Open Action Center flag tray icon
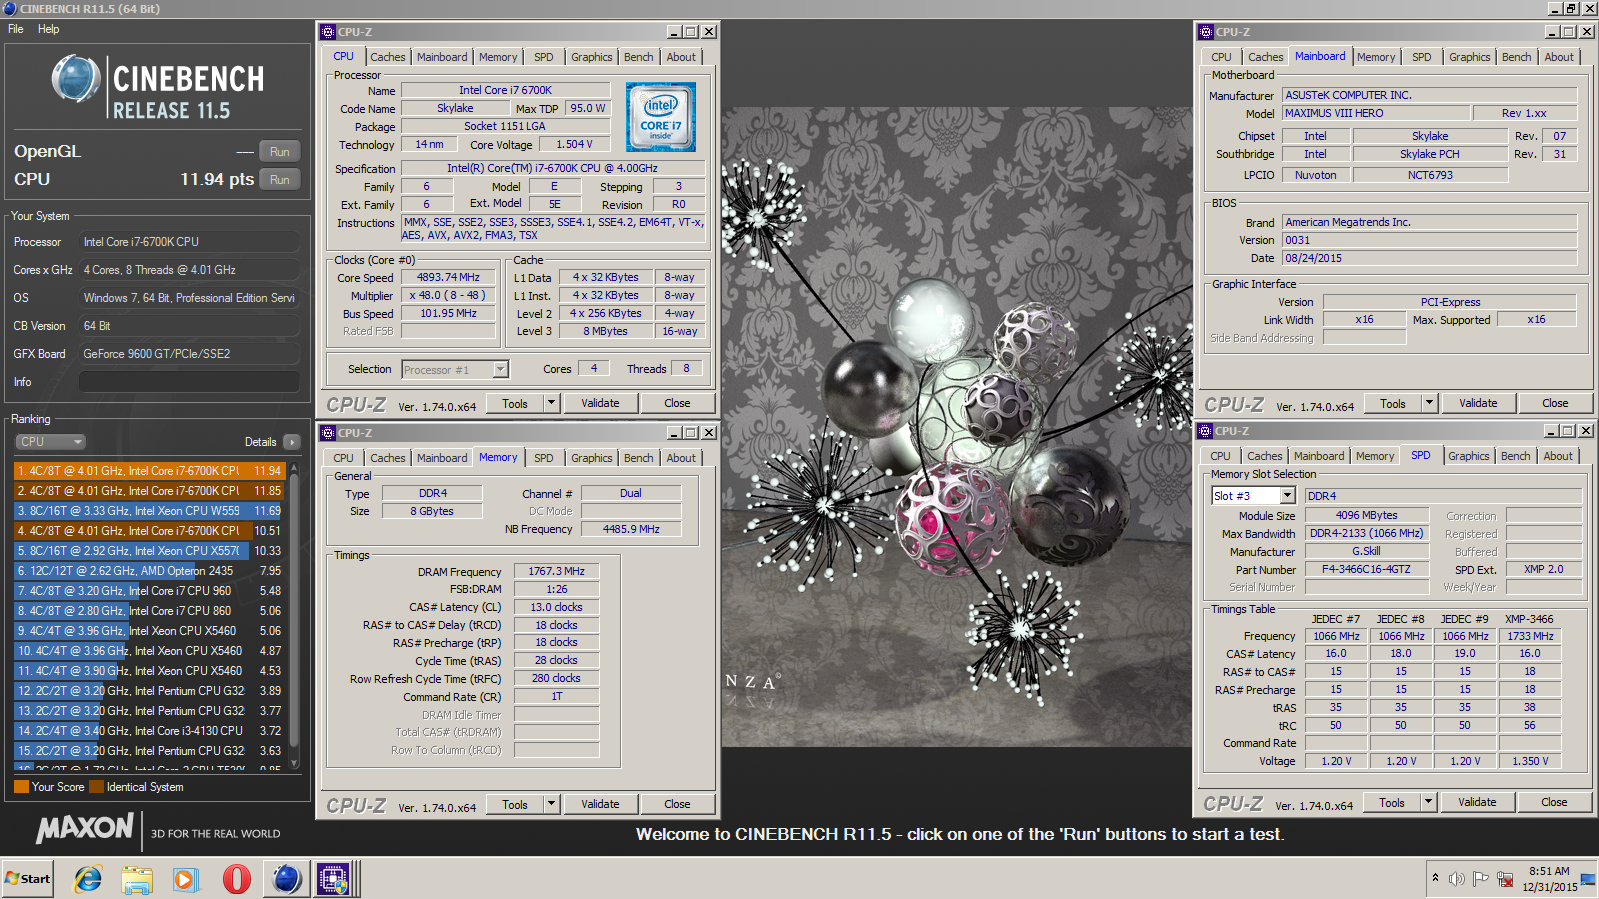The height and width of the screenshot is (899, 1599). coord(1481,879)
